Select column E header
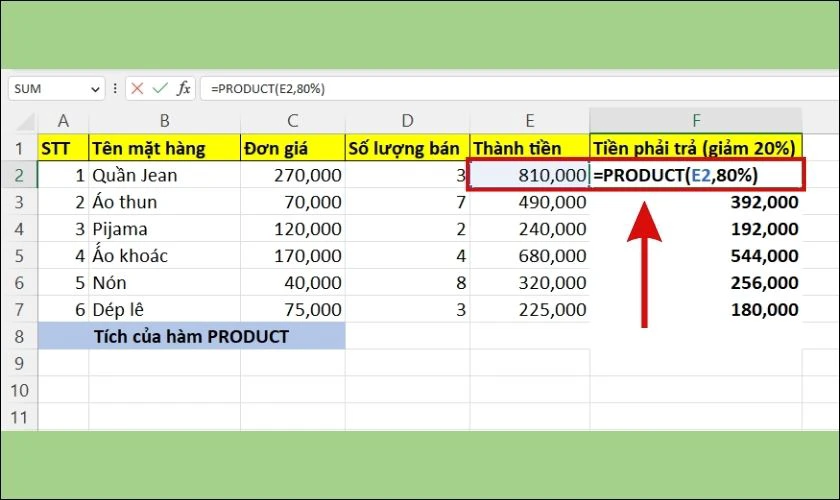 [x=529, y=121]
